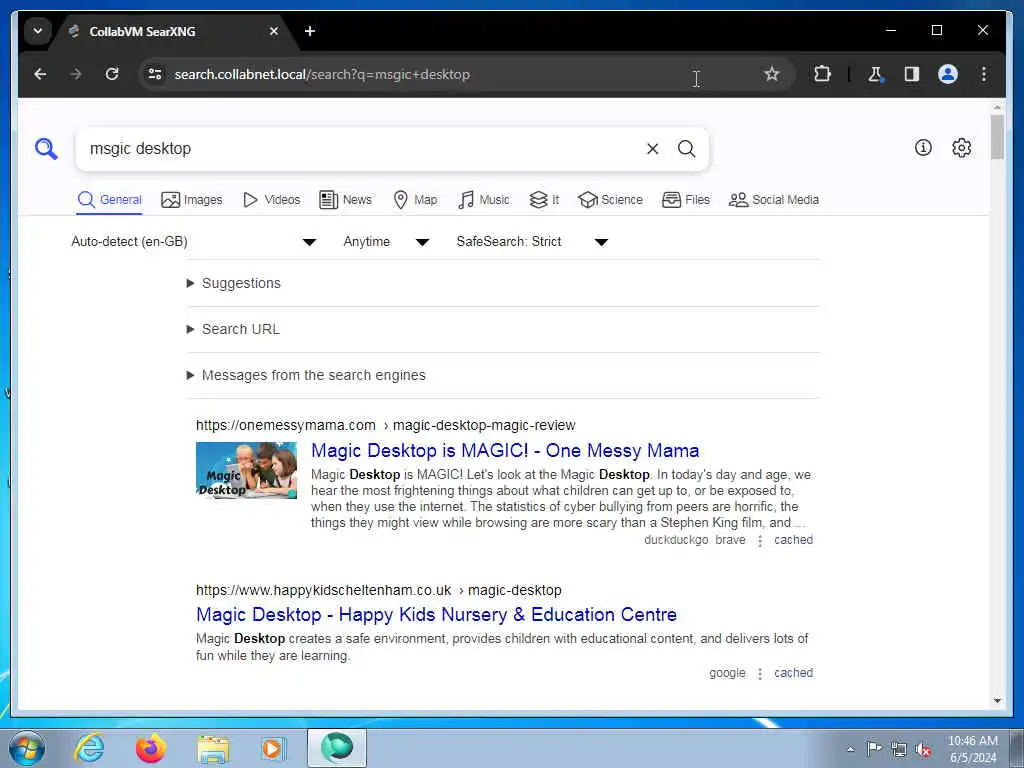Reload the page

(x=112, y=74)
